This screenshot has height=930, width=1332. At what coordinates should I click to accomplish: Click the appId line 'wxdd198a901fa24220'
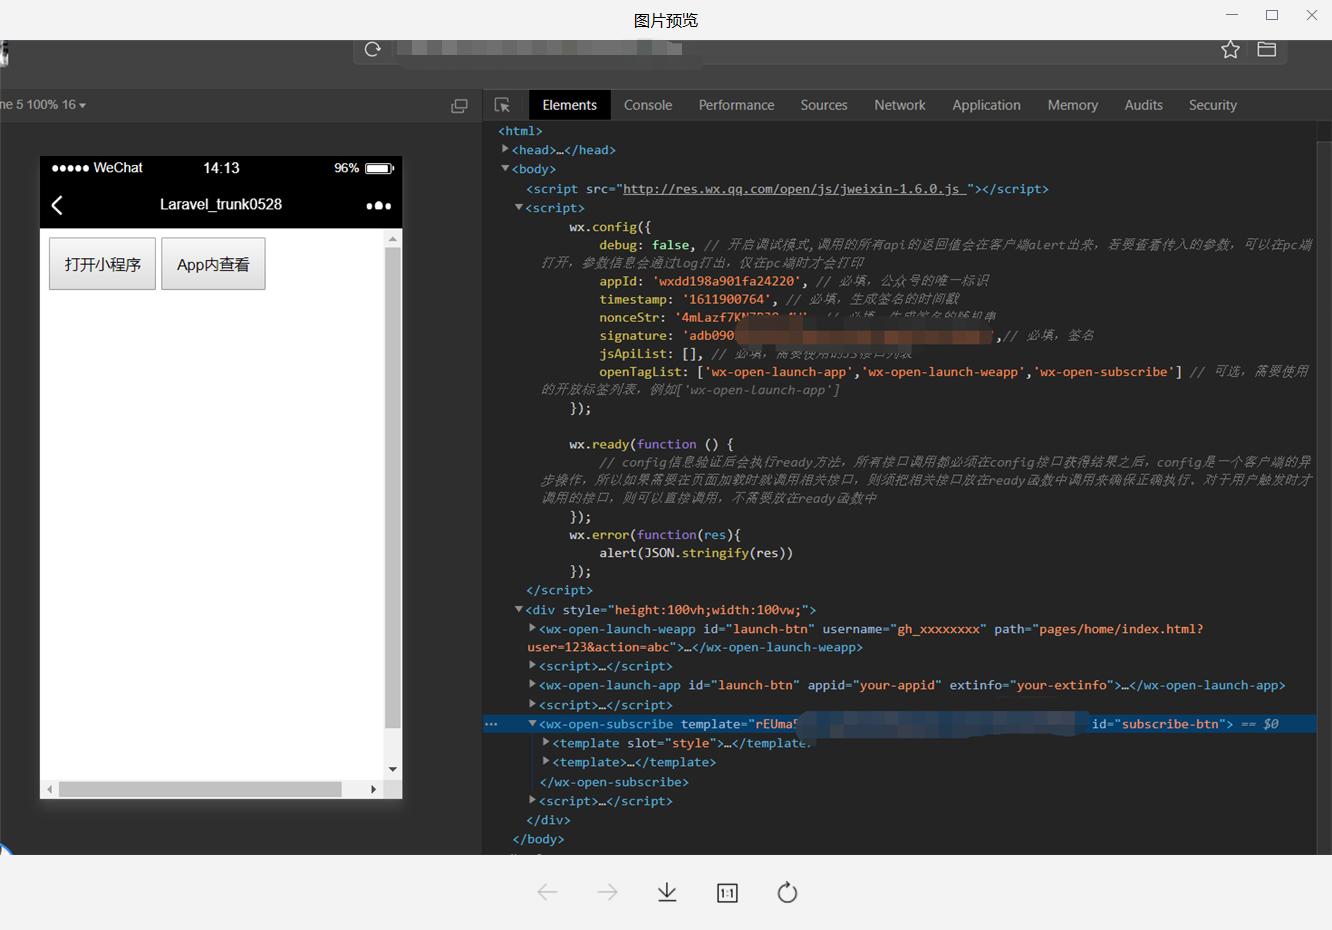coord(794,281)
